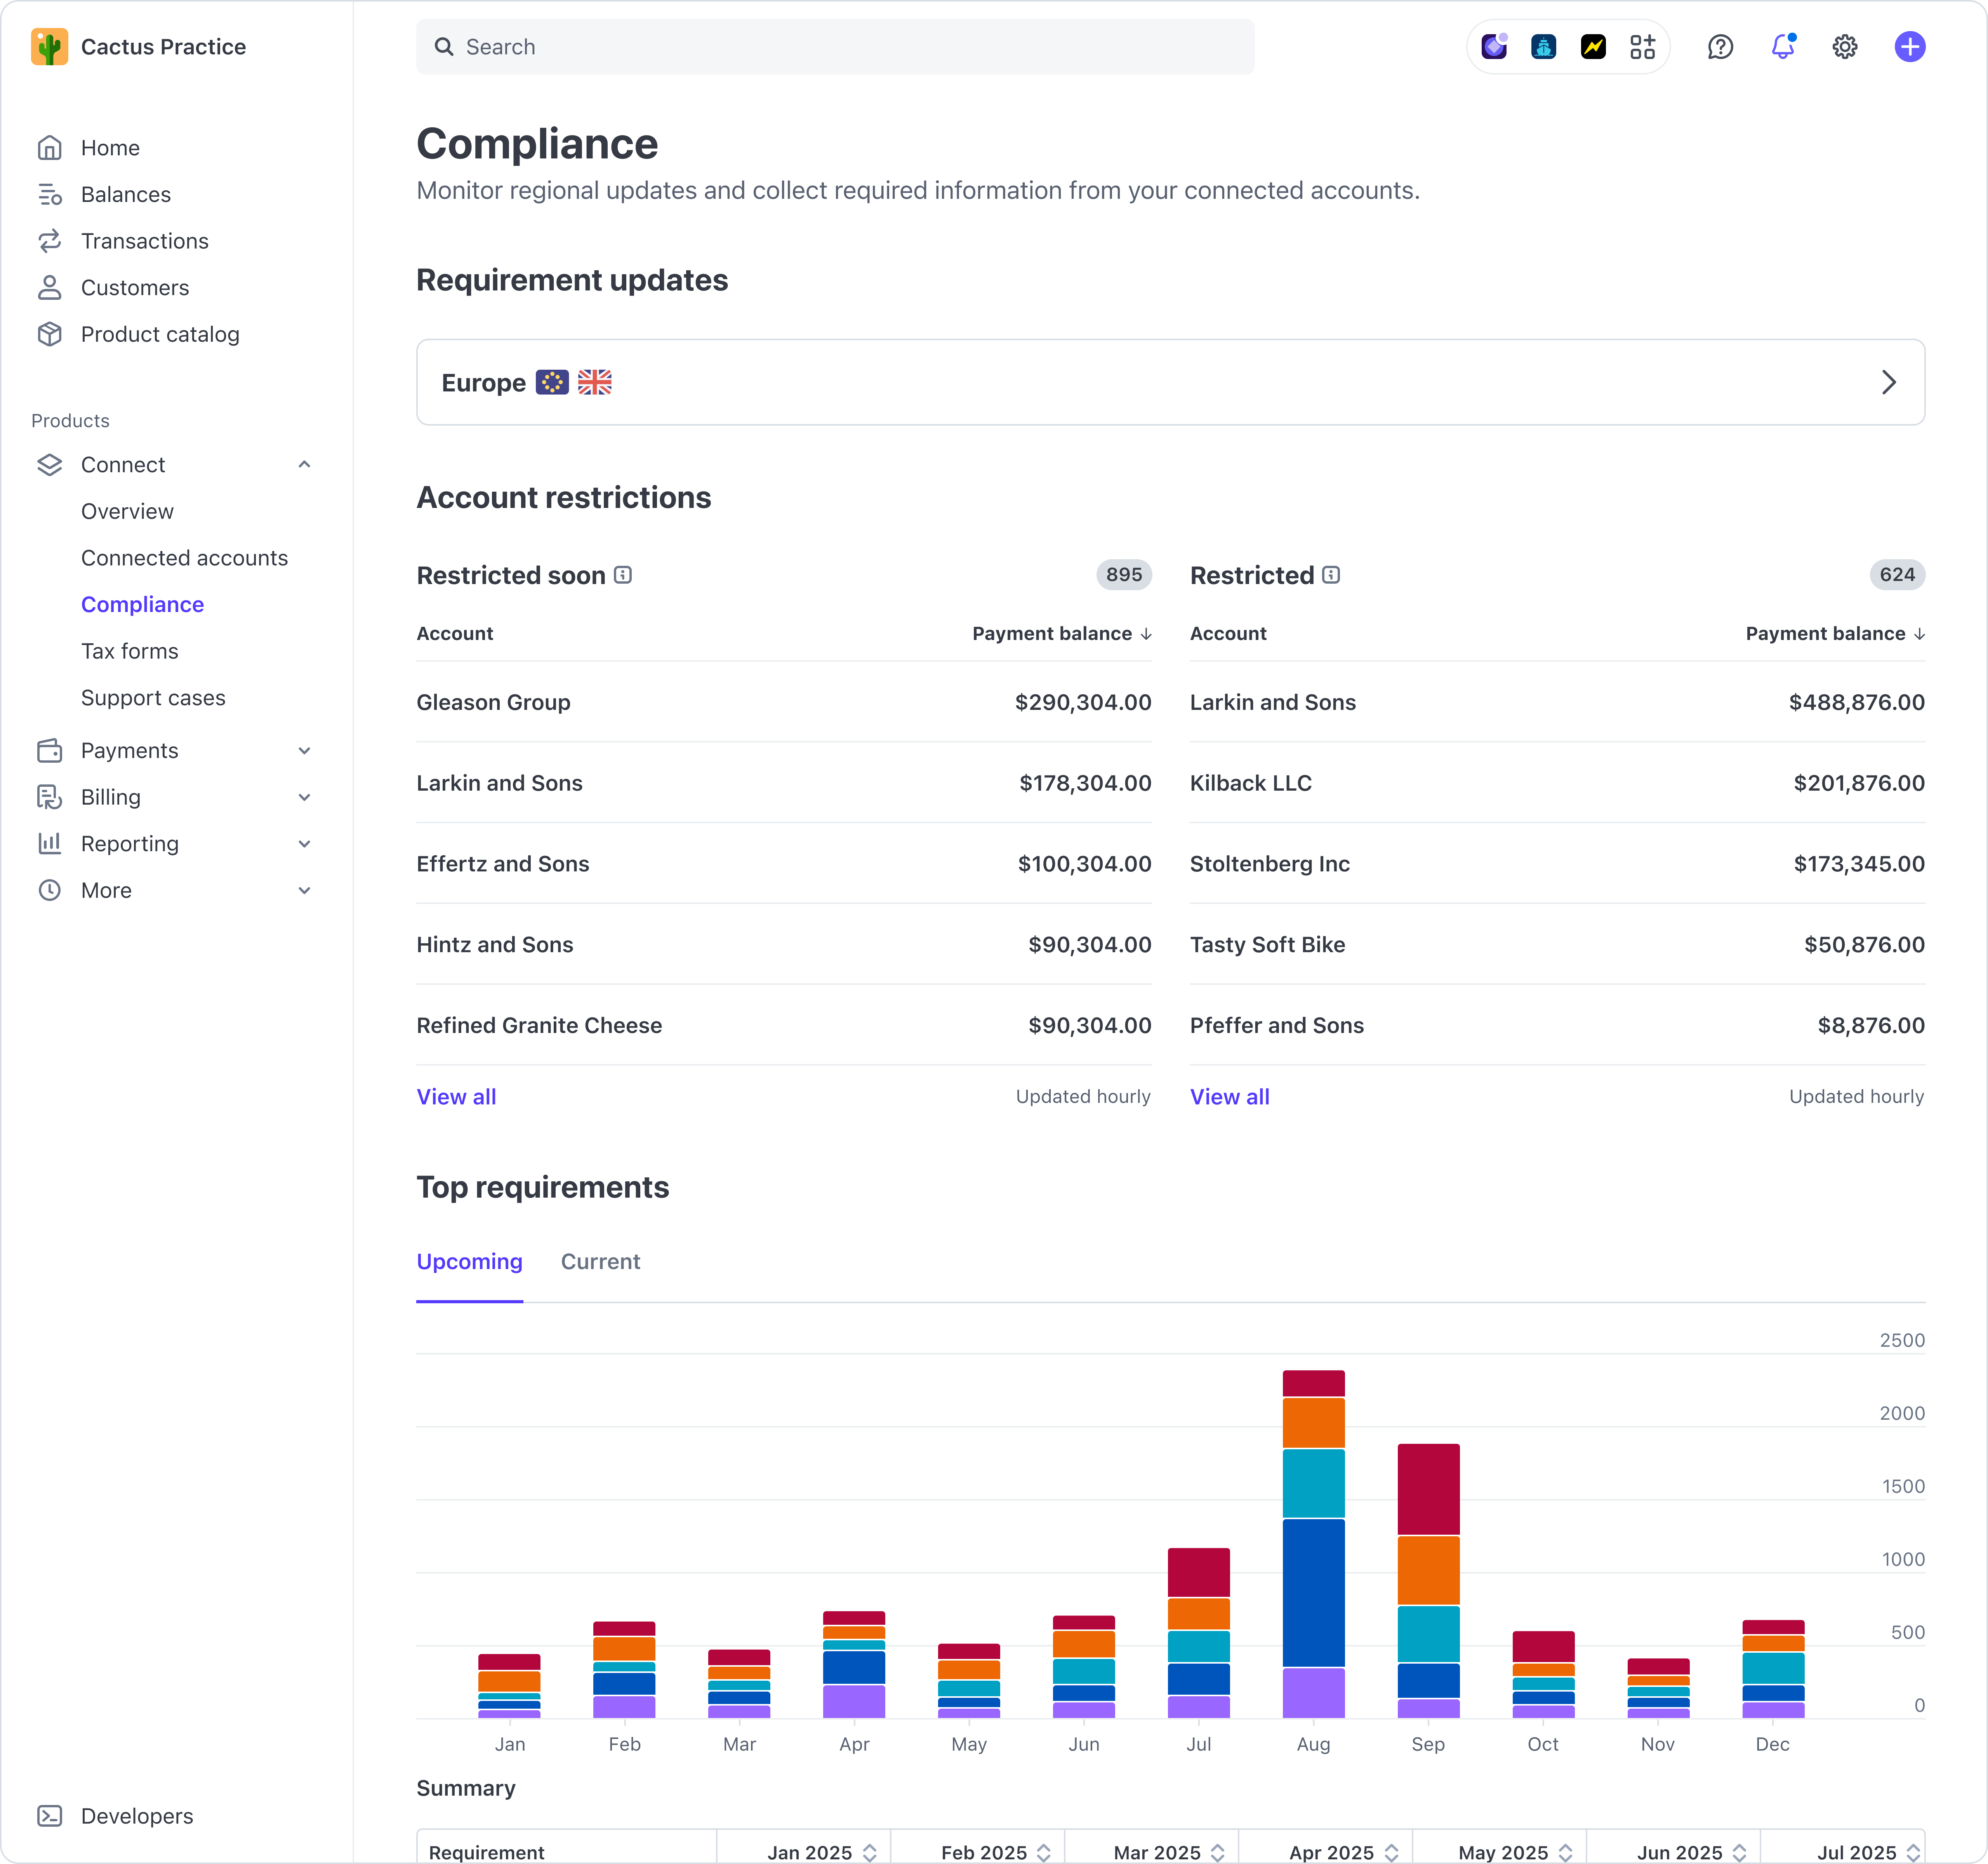Open the help question mark icon

coord(1720,46)
